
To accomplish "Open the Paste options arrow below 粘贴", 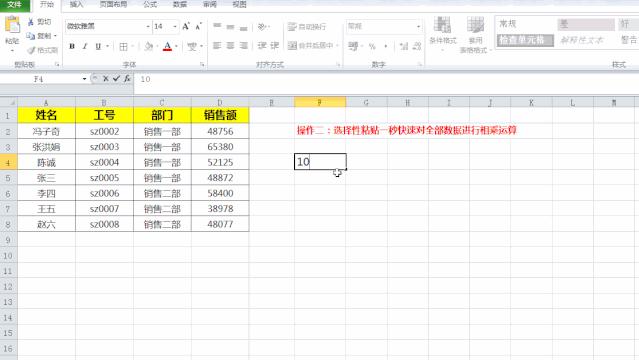I will pyautogui.click(x=12, y=51).
